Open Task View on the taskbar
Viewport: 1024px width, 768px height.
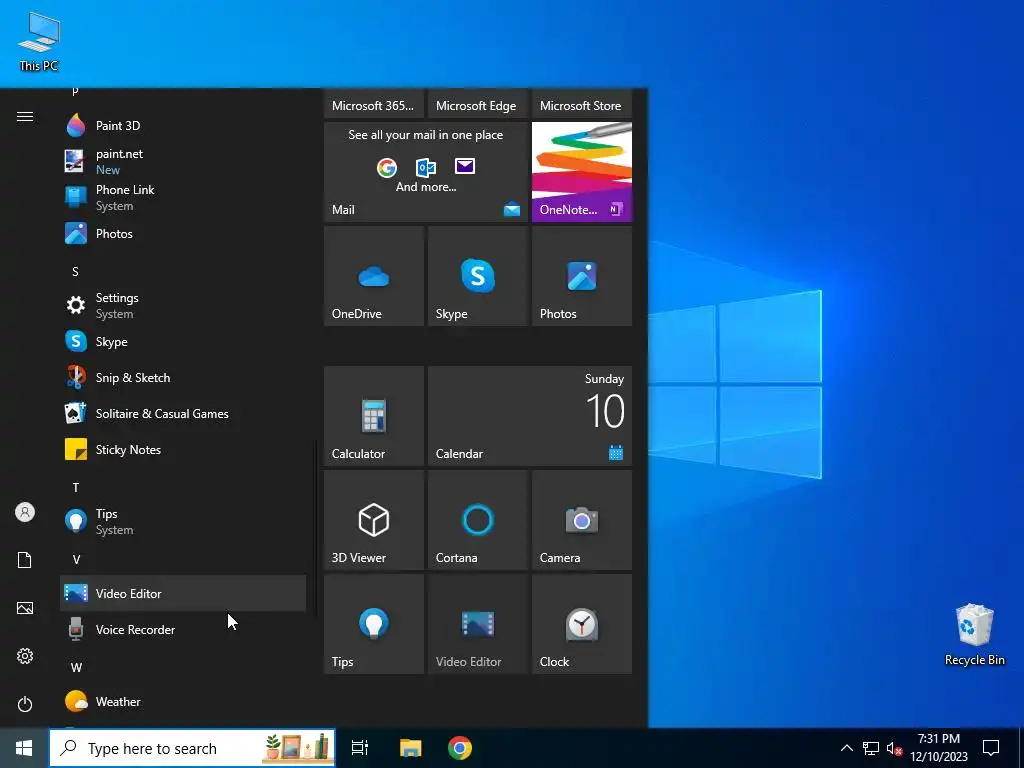(360, 748)
